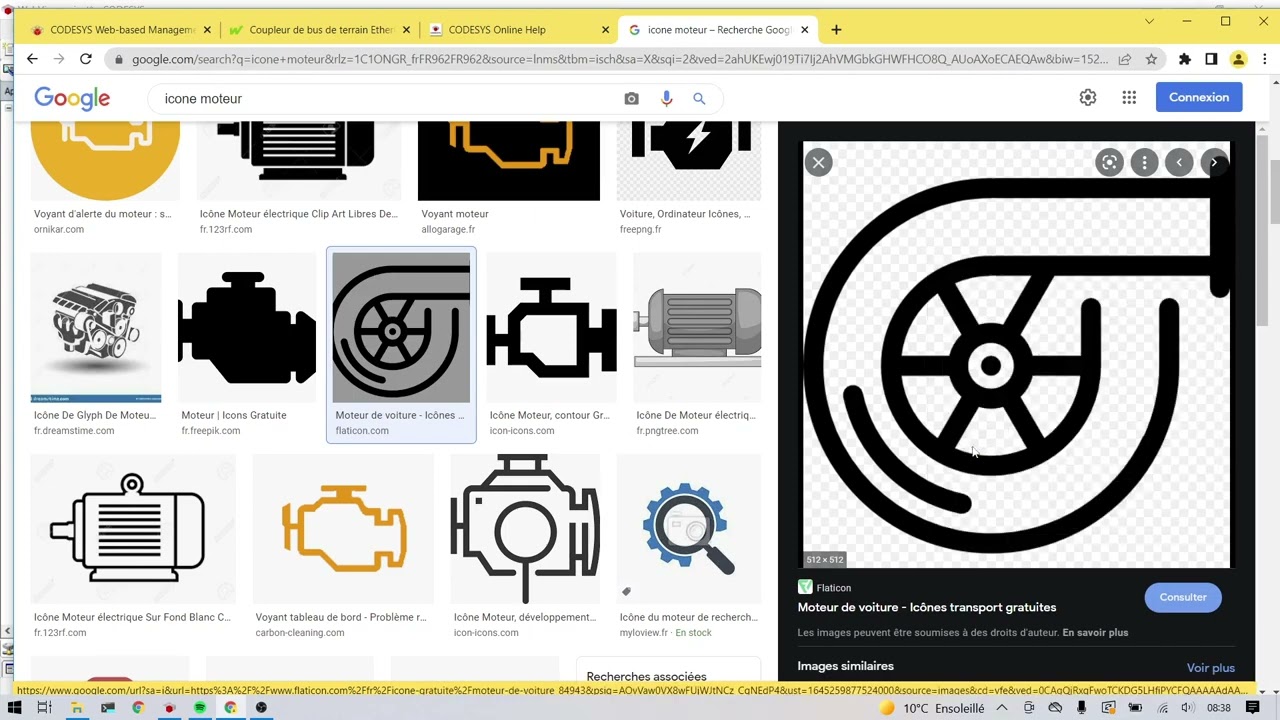The image size is (1280, 720).
Task: Open the Windows Start menu
Action: click(x=14, y=708)
